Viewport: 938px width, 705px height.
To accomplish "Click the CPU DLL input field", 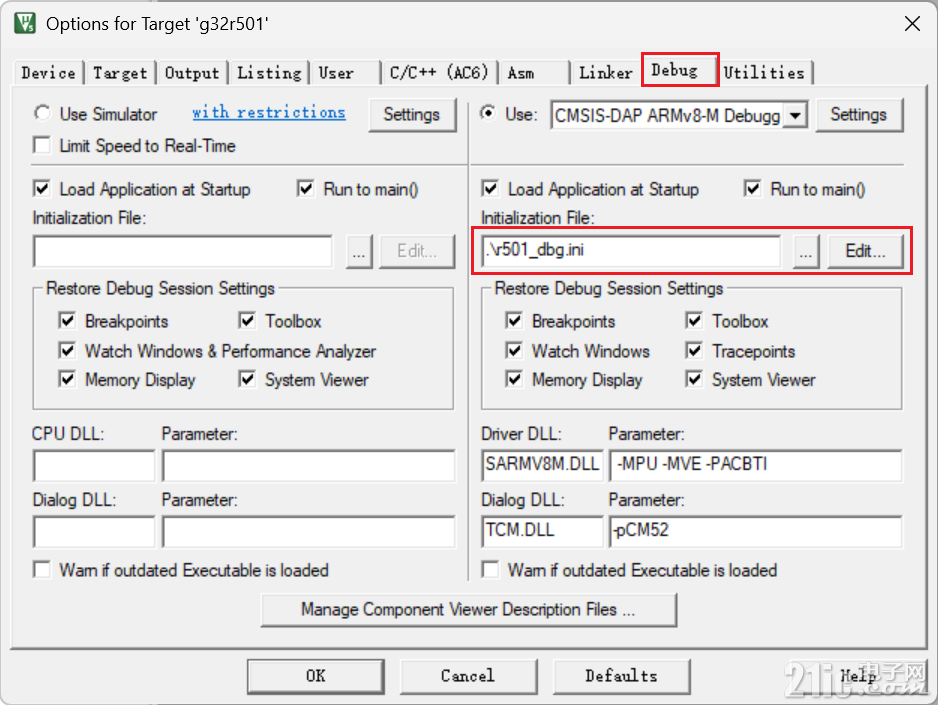I will 94,465.
